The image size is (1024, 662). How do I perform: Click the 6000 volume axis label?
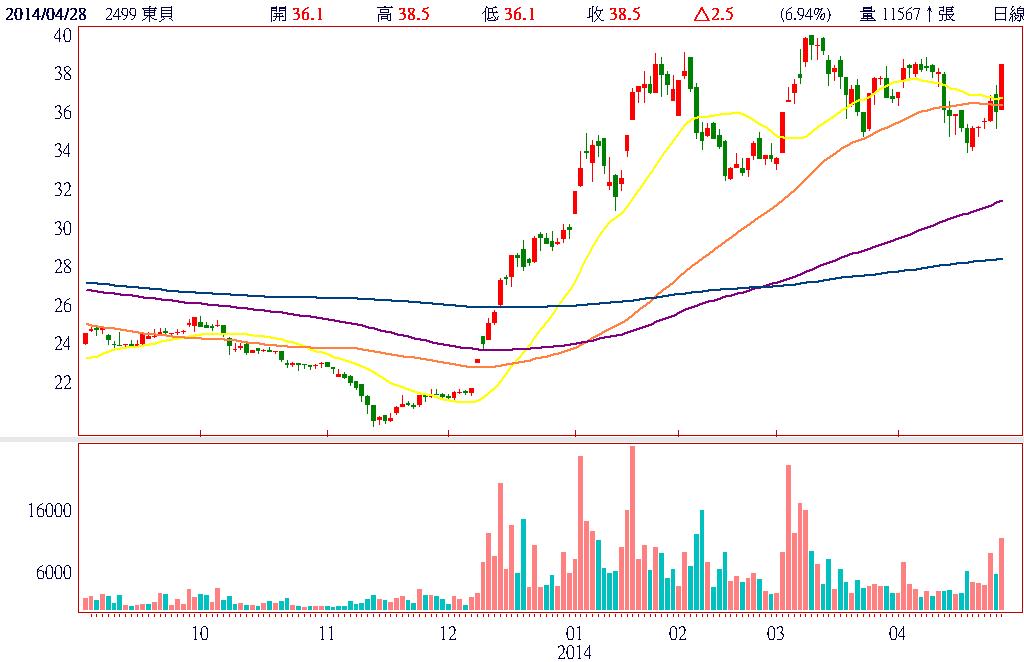coord(54,573)
